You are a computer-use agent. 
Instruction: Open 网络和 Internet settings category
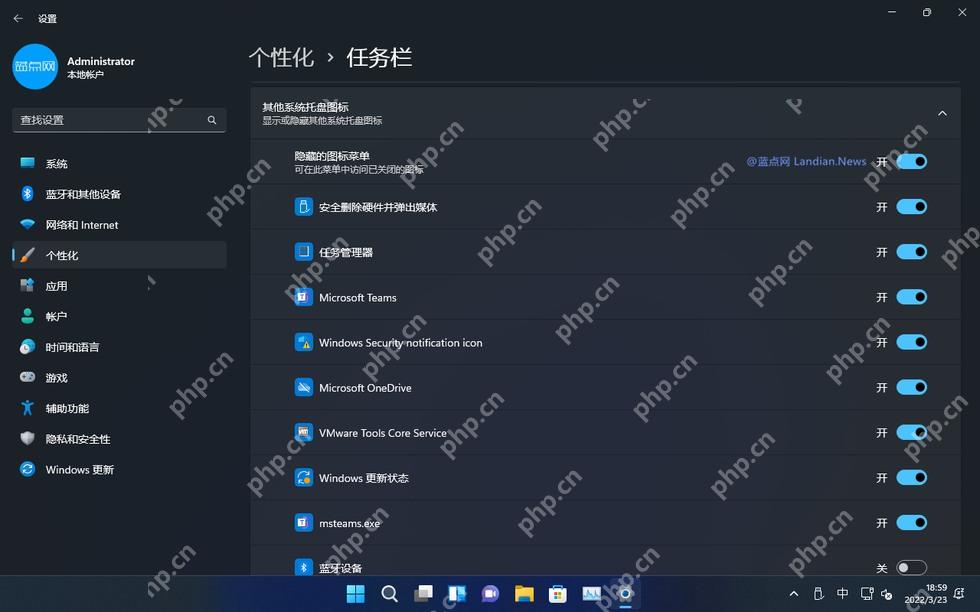tap(119, 225)
